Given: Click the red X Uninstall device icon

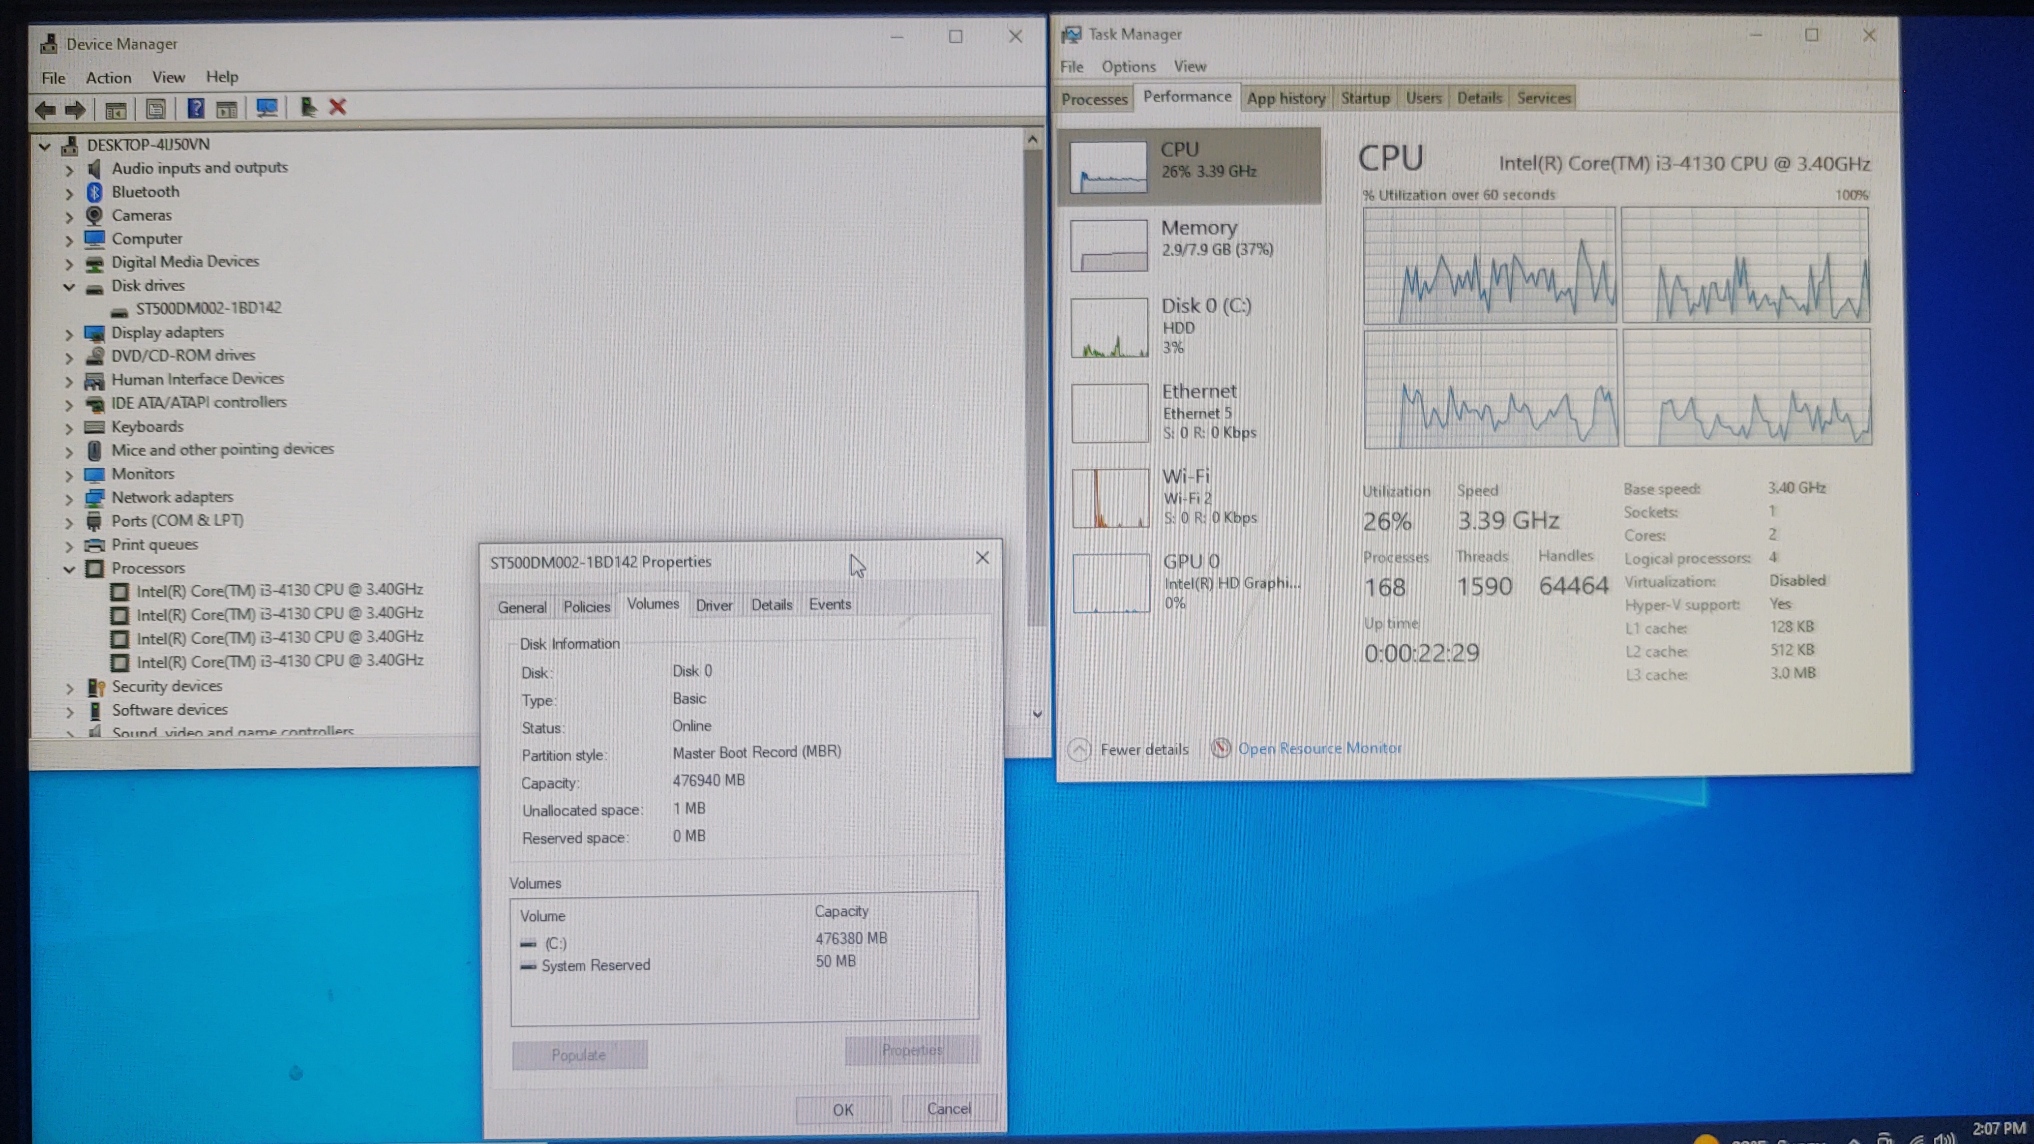Looking at the screenshot, I should click(338, 107).
